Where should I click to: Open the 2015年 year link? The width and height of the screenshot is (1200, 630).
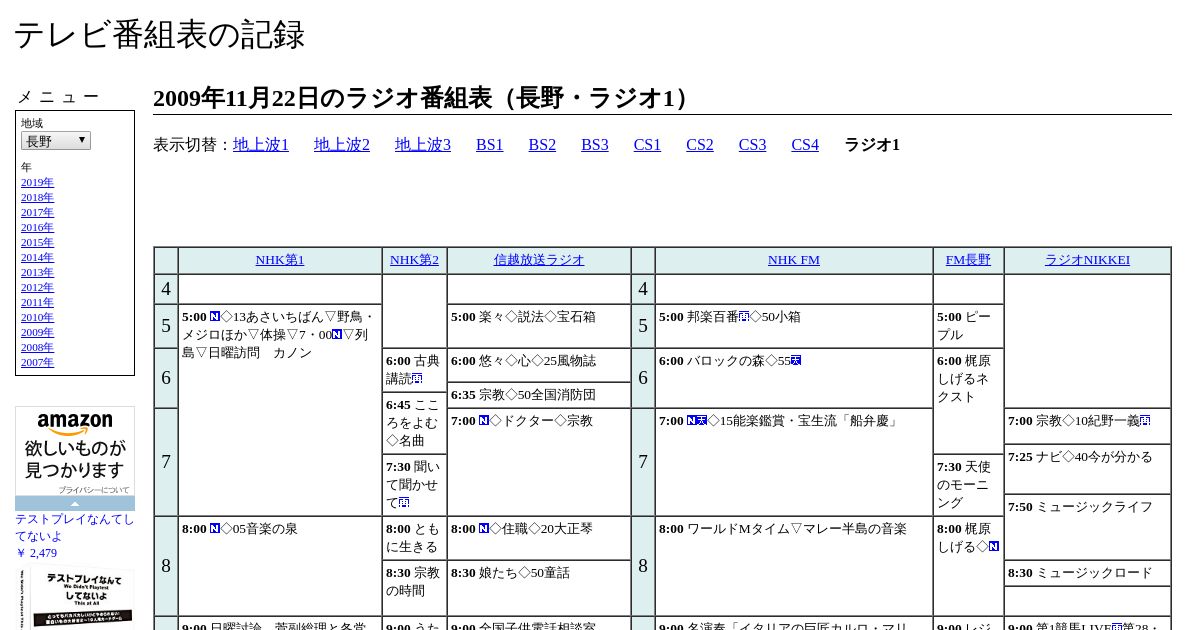tap(37, 242)
